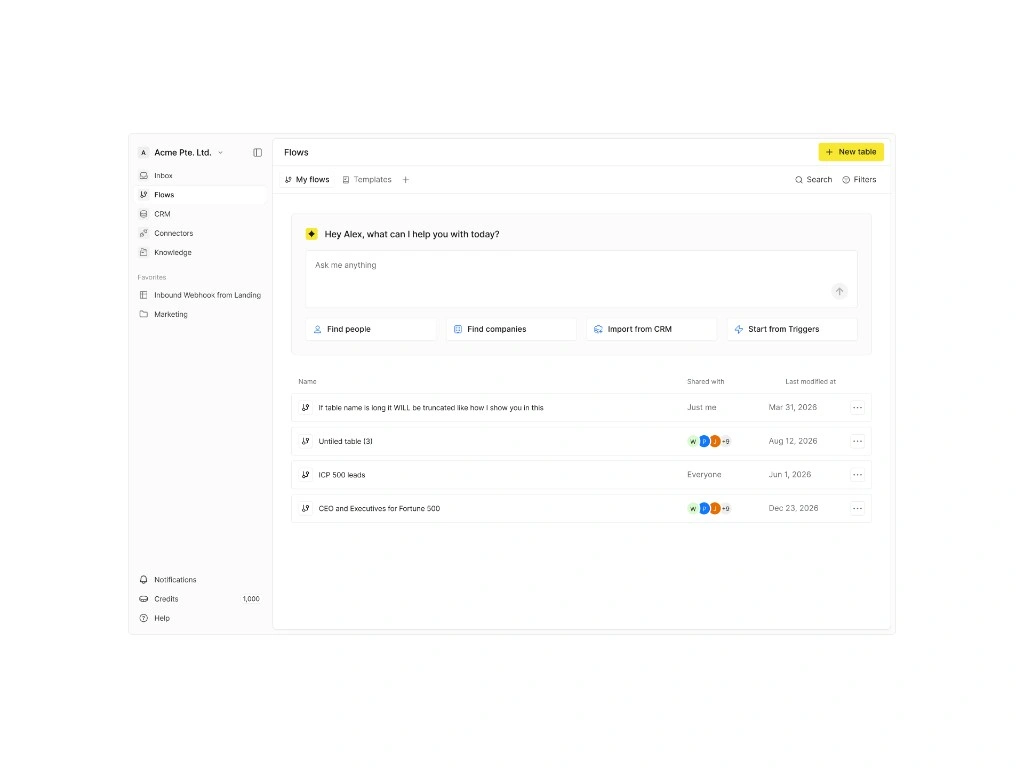Open Knowledge in the sidebar
Viewport: 1024px width, 768px height.
pos(200,253)
